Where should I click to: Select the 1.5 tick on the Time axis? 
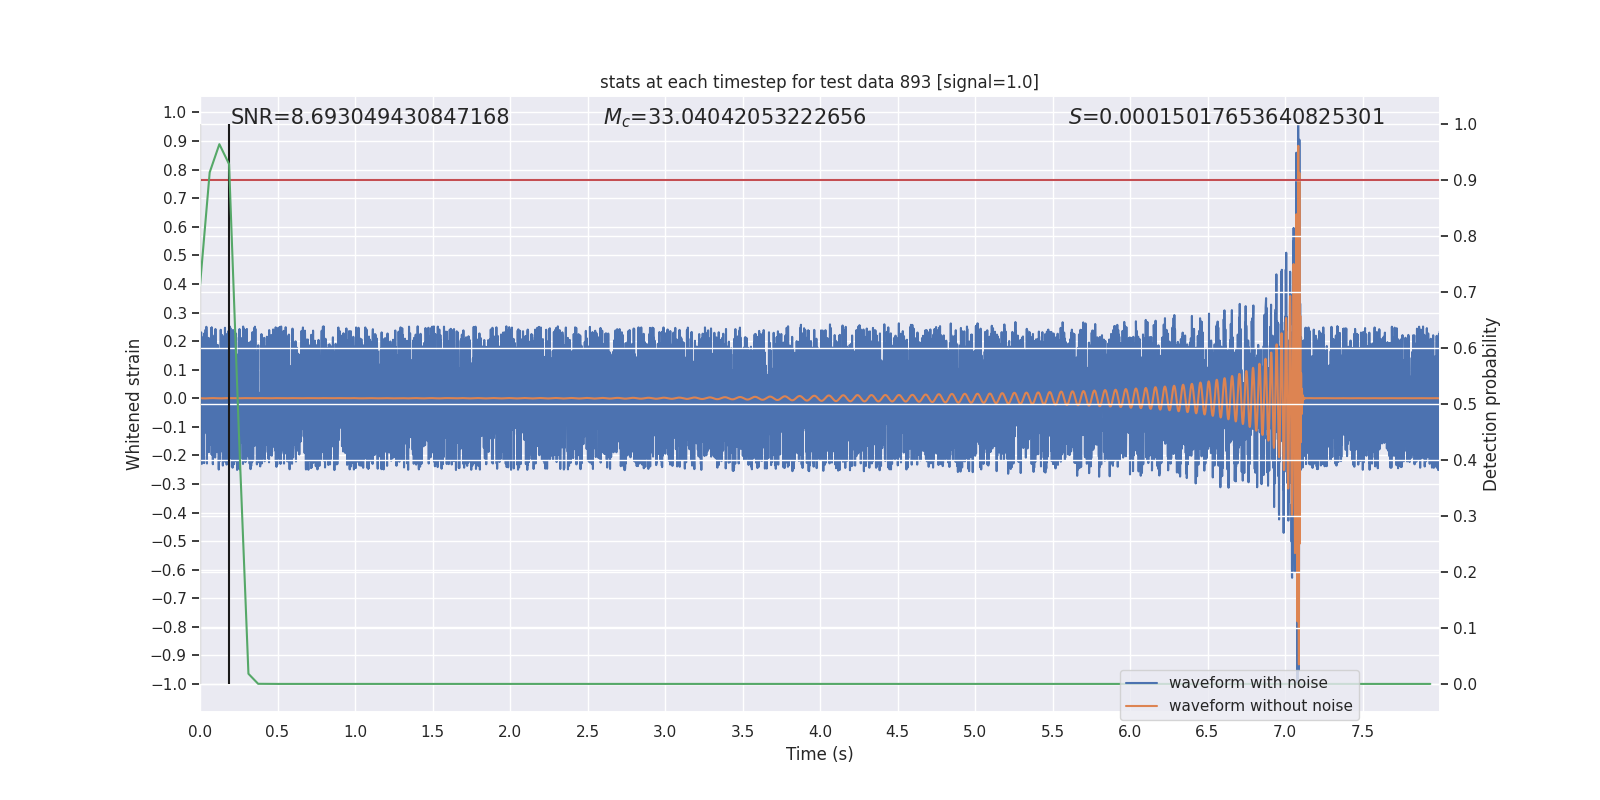(x=432, y=732)
